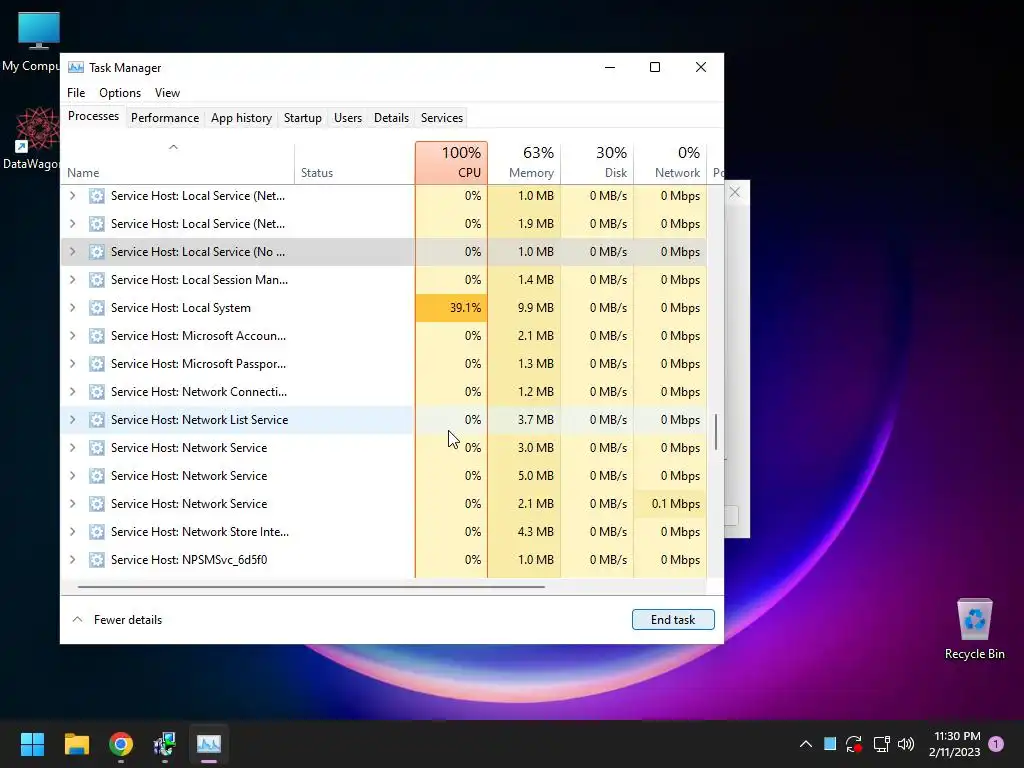Sort processes by Network column
The height and width of the screenshot is (768, 1024).
pos(670,163)
